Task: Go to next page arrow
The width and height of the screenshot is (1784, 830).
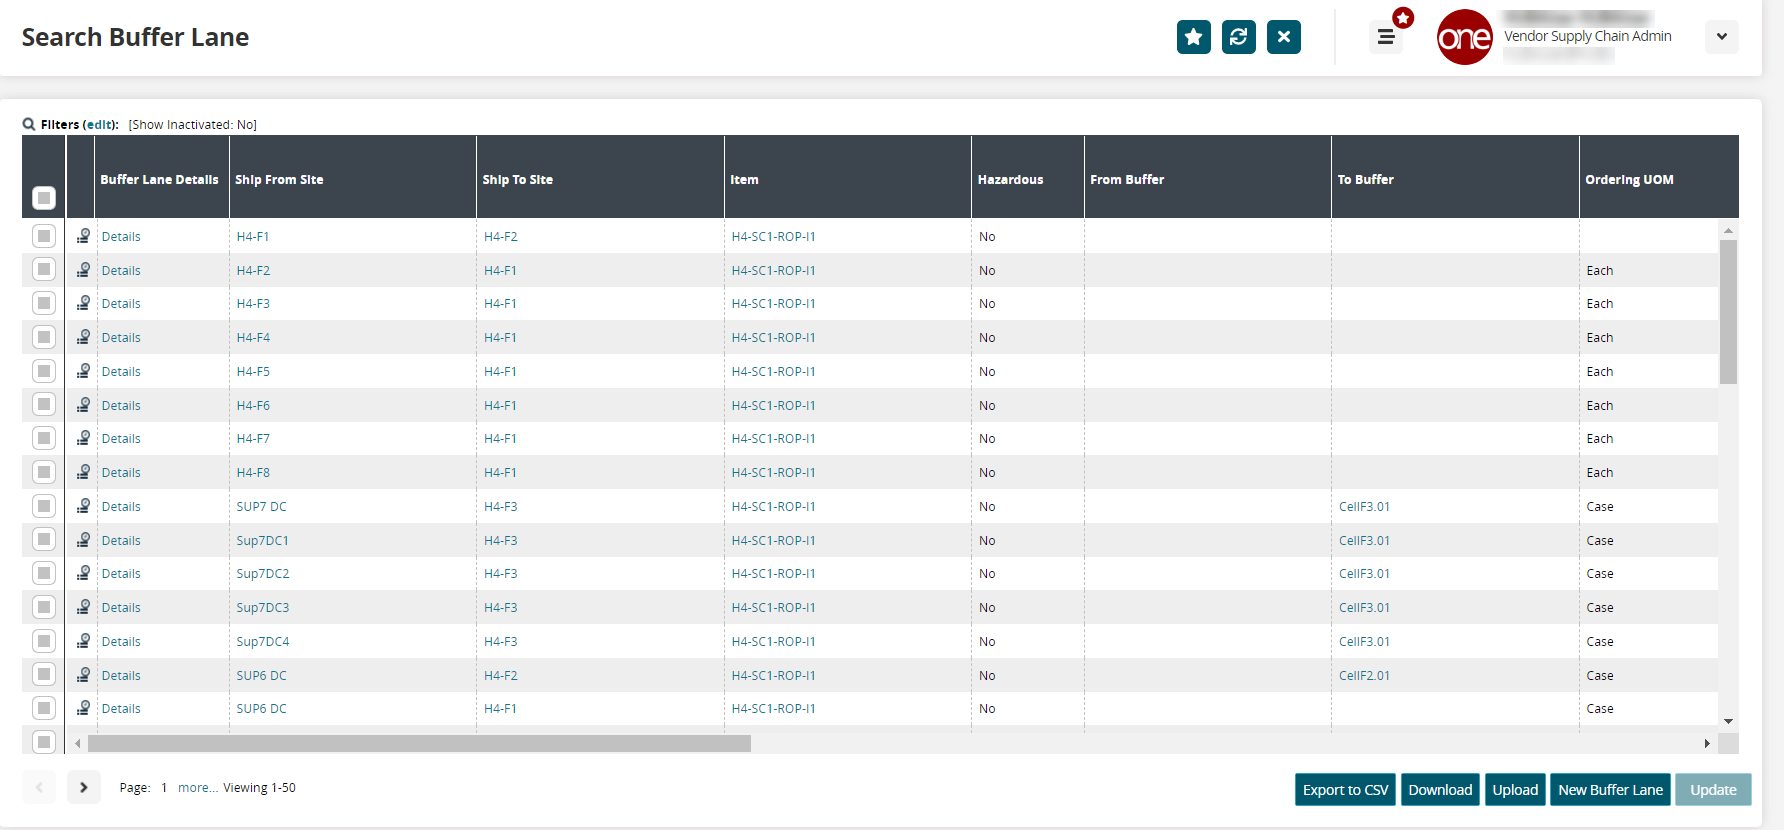Action: (x=84, y=788)
